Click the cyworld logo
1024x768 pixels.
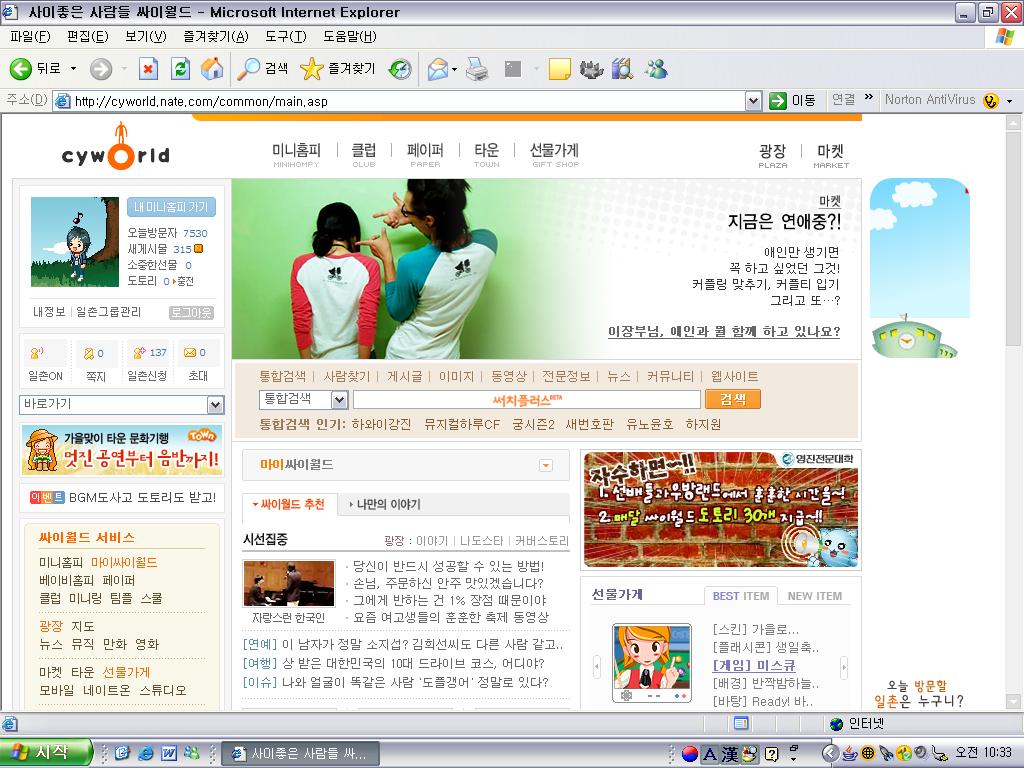pos(116,148)
